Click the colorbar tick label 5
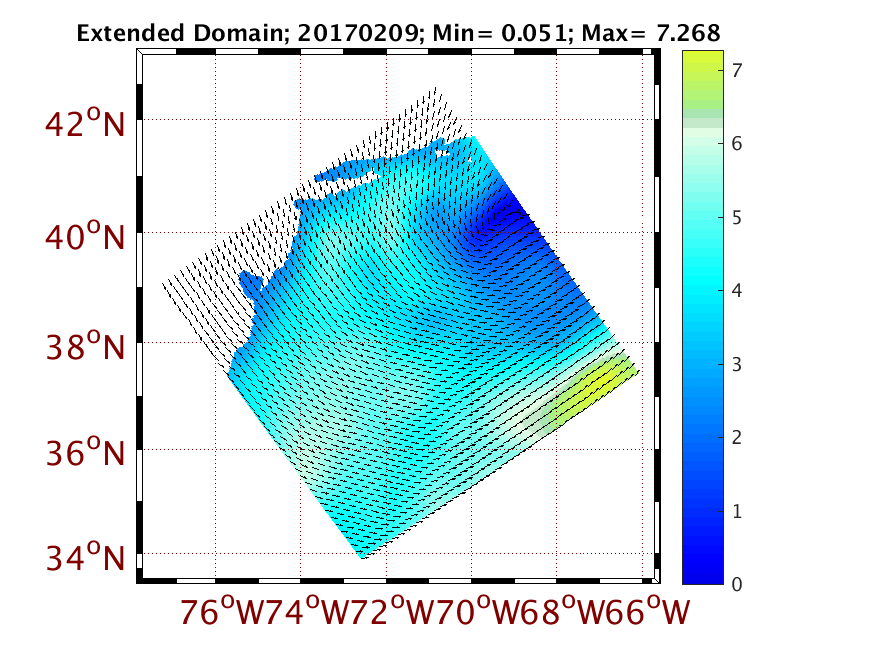The height and width of the screenshot is (655, 874). (x=737, y=217)
